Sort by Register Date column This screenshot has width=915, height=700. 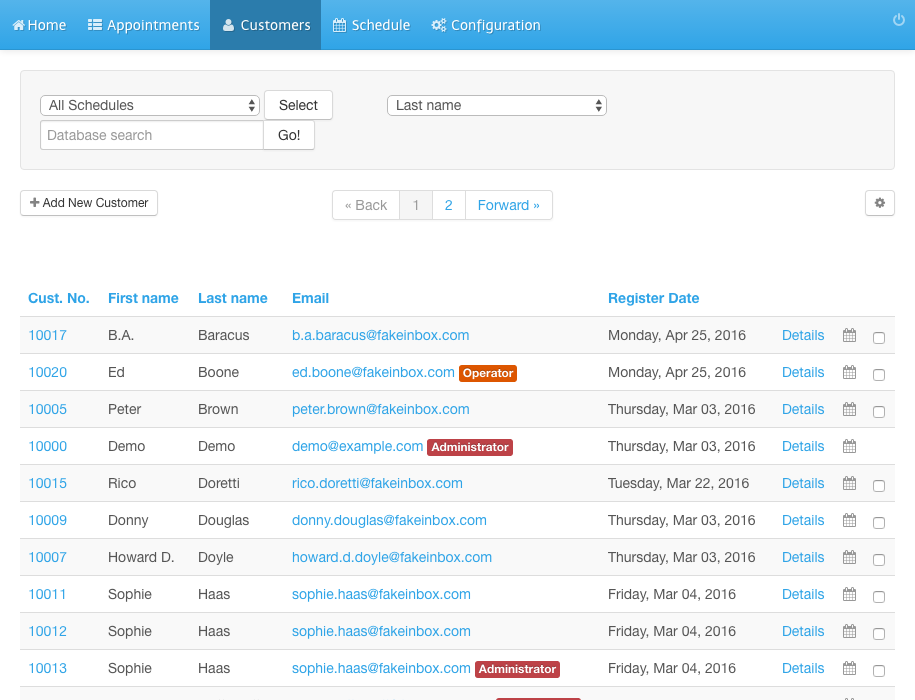tap(654, 298)
